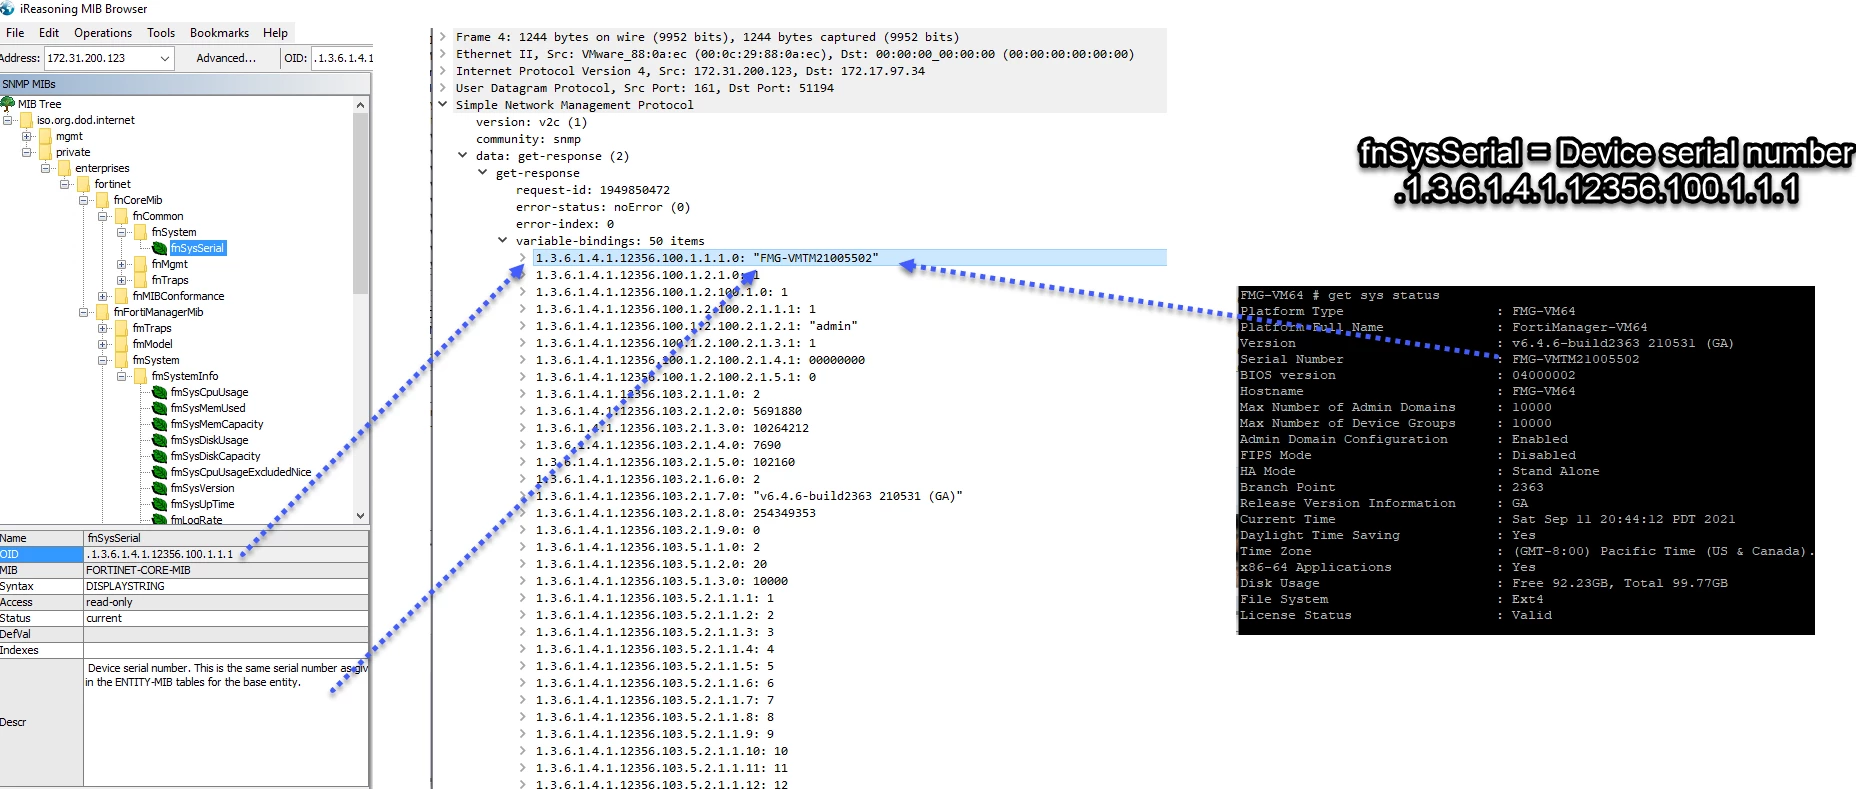Select the fmSysDiskCapacity leaf icon
This screenshot has width=1856, height=789.
point(159,456)
